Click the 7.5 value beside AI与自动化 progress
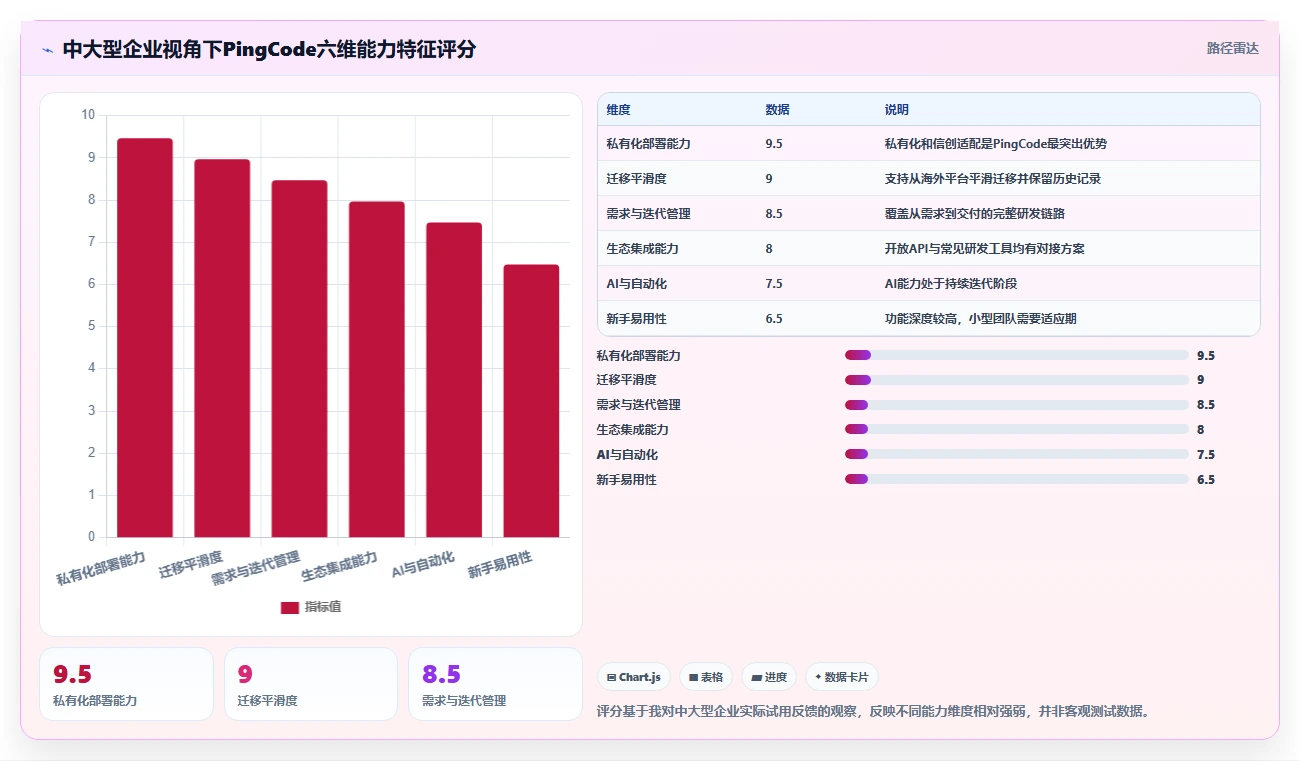Screen dimensions: 1300x761 pyautogui.click(x=1206, y=455)
